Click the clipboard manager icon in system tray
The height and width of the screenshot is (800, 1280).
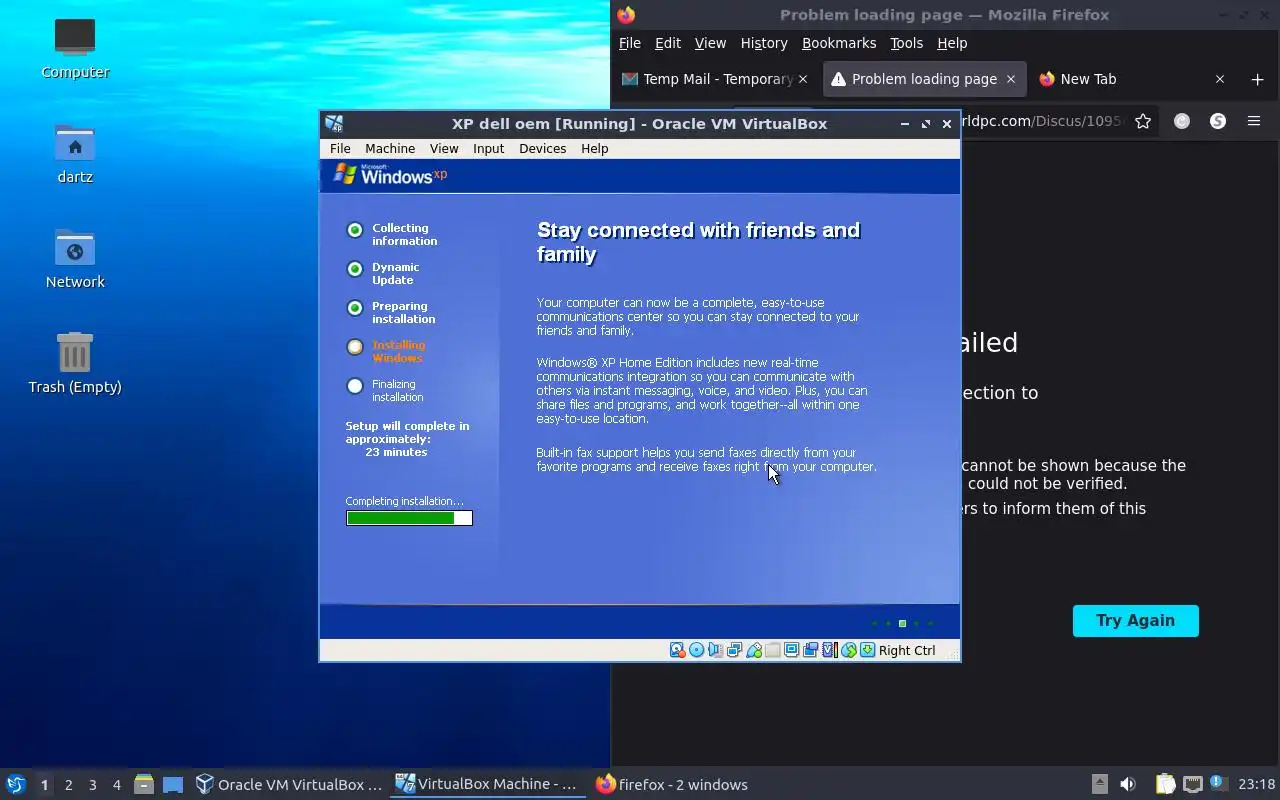pyautogui.click(x=1165, y=784)
